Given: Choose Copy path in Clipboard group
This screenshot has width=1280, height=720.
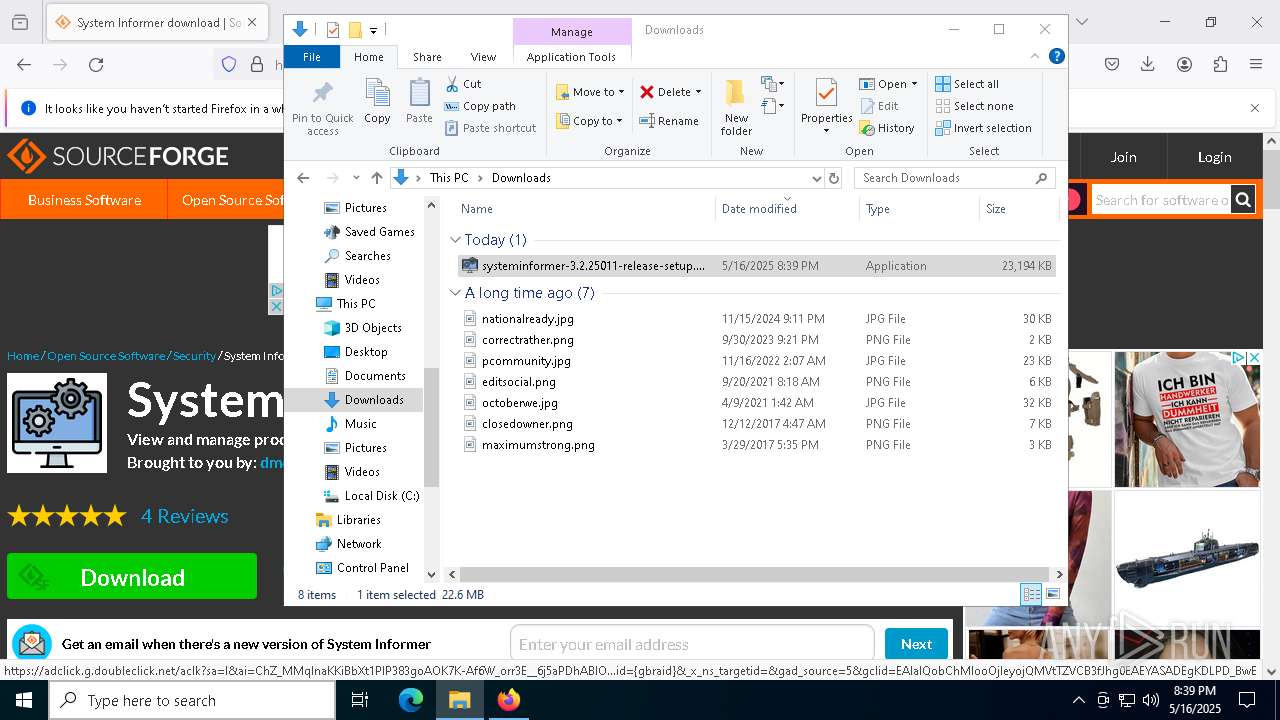Looking at the screenshot, I should (x=480, y=106).
